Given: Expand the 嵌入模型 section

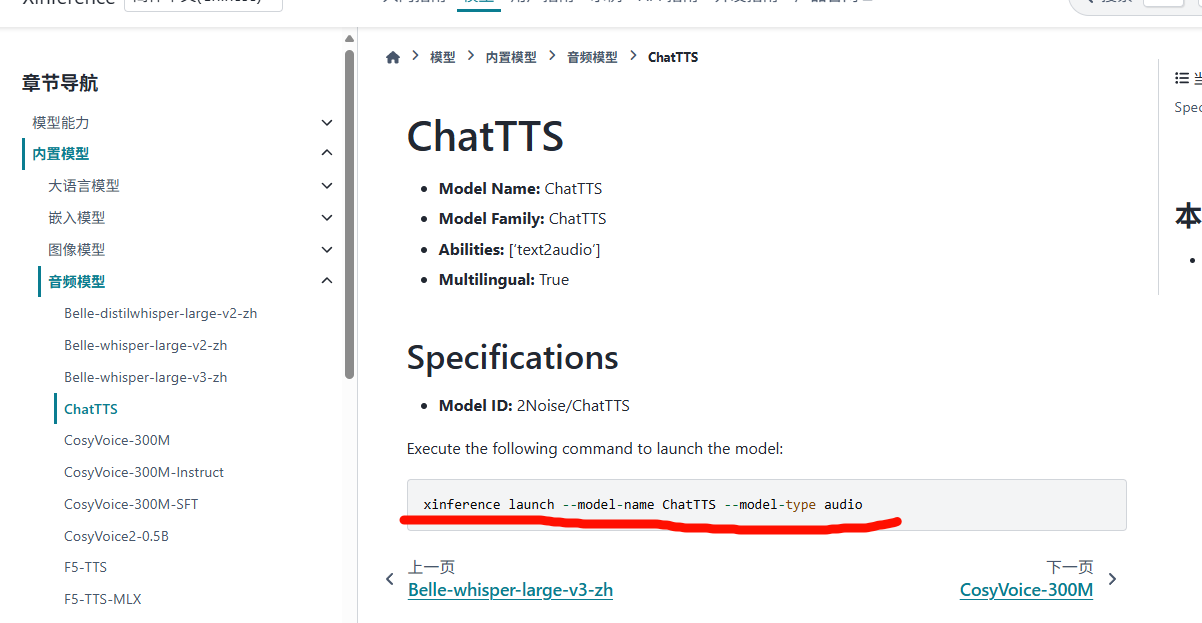Looking at the screenshot, I should (x=326, y=217).
